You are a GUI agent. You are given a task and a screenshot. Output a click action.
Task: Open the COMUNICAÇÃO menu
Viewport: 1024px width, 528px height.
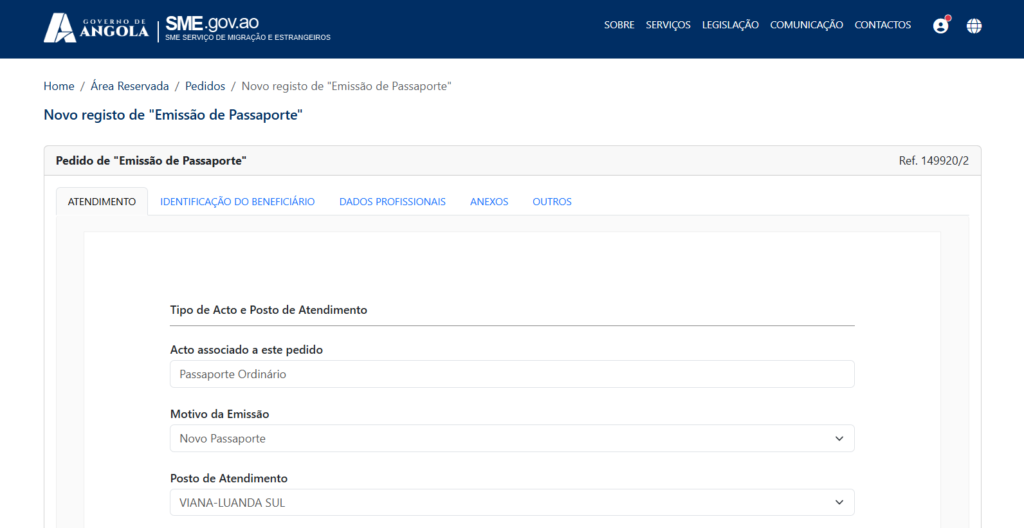click(x=806, y=25)
